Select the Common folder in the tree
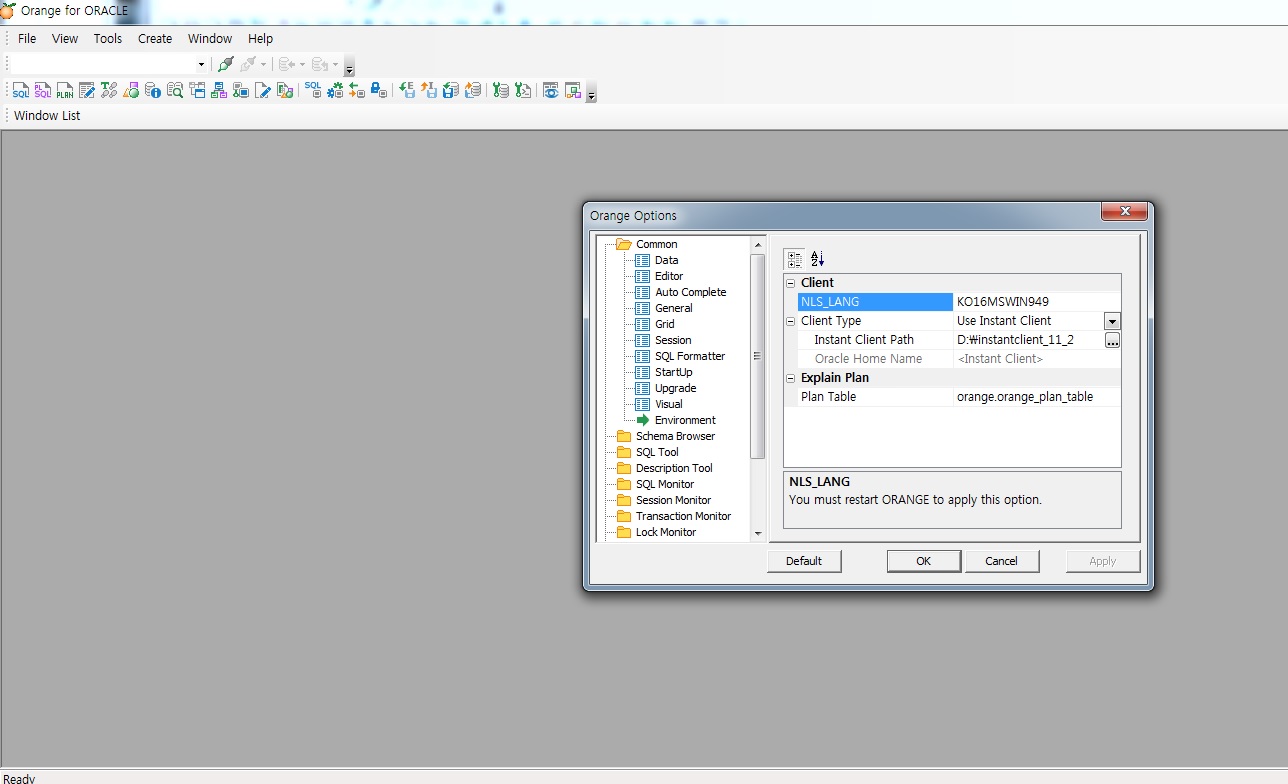Viewport: 1288px width, 784px height. (656, 244)
